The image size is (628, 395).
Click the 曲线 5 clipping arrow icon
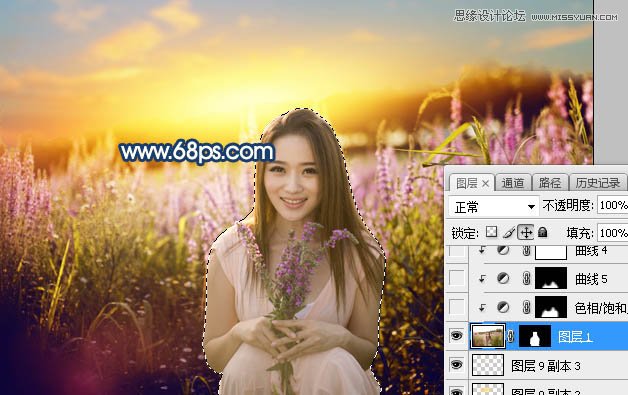tap(482, 278)
